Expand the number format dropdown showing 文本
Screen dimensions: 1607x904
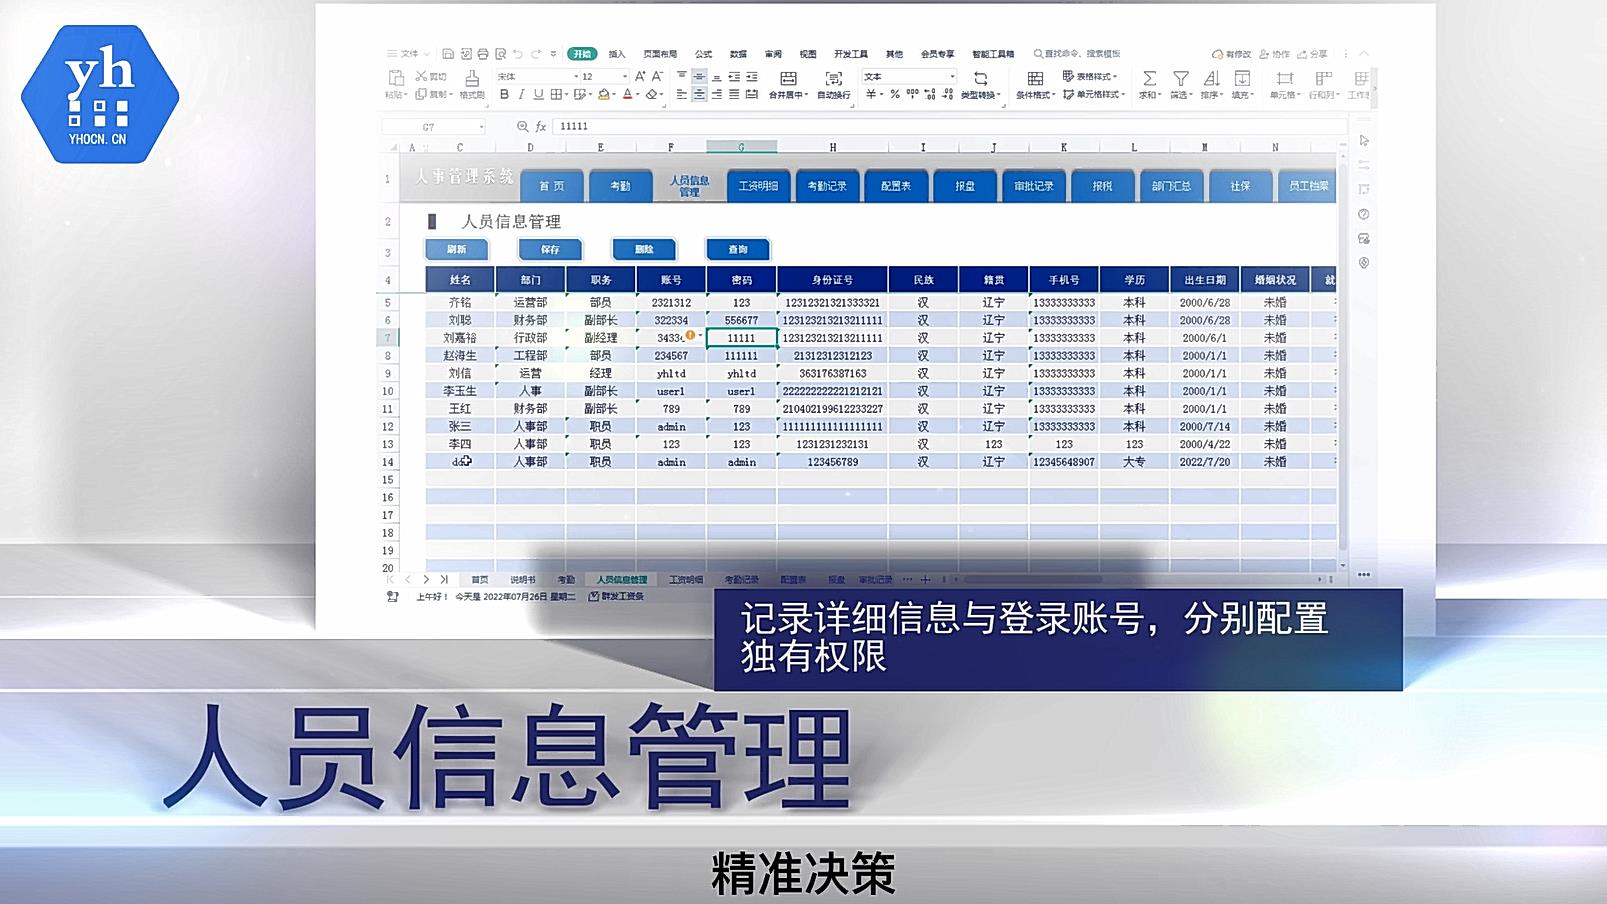click(952, 77)
